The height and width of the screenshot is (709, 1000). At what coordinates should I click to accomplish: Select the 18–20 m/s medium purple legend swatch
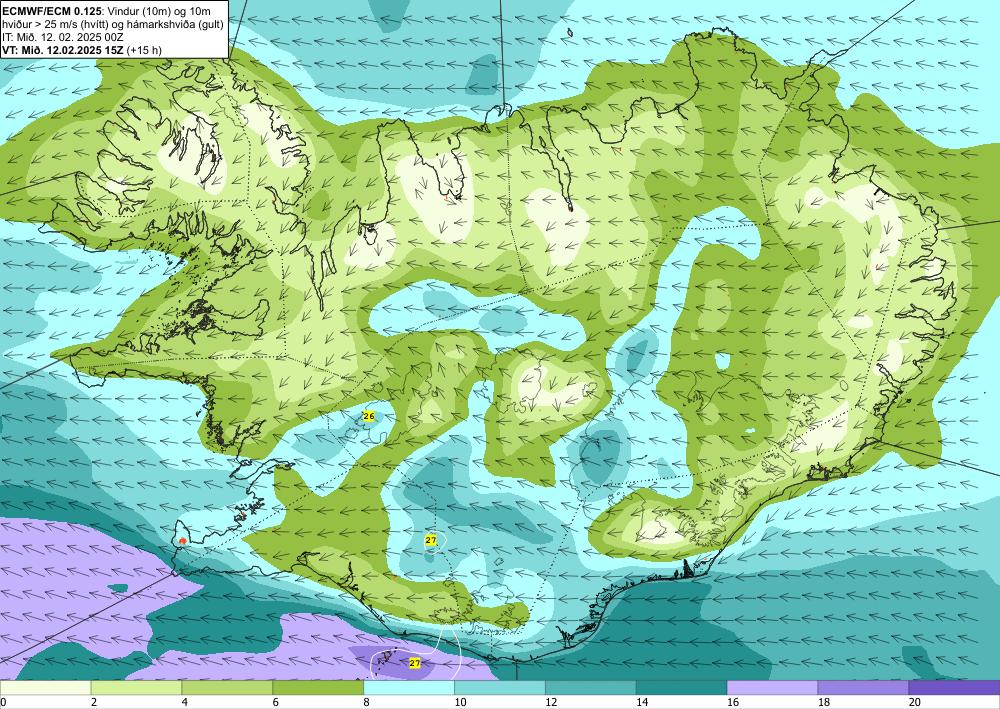coord(864,688)
